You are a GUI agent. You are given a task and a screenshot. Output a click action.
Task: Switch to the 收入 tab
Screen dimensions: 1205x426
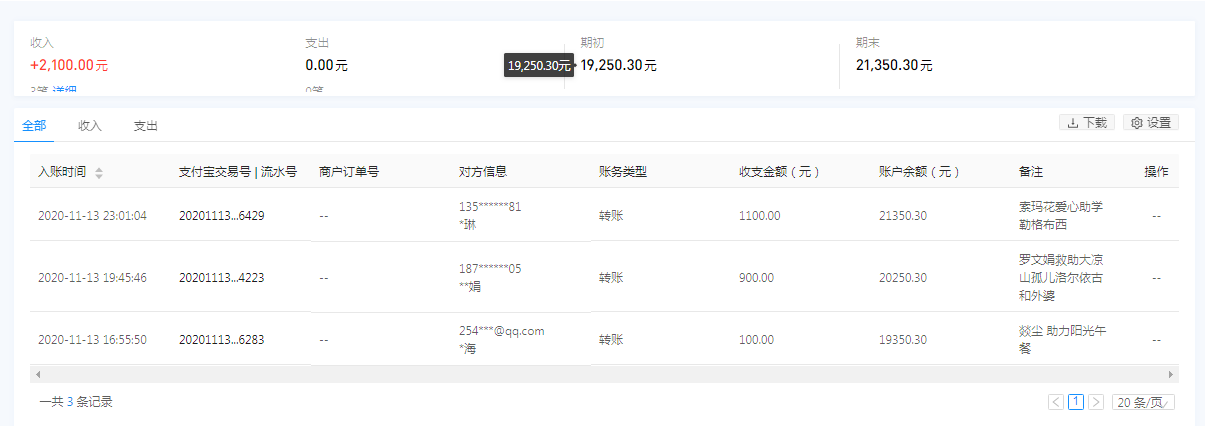coord(90,126)
